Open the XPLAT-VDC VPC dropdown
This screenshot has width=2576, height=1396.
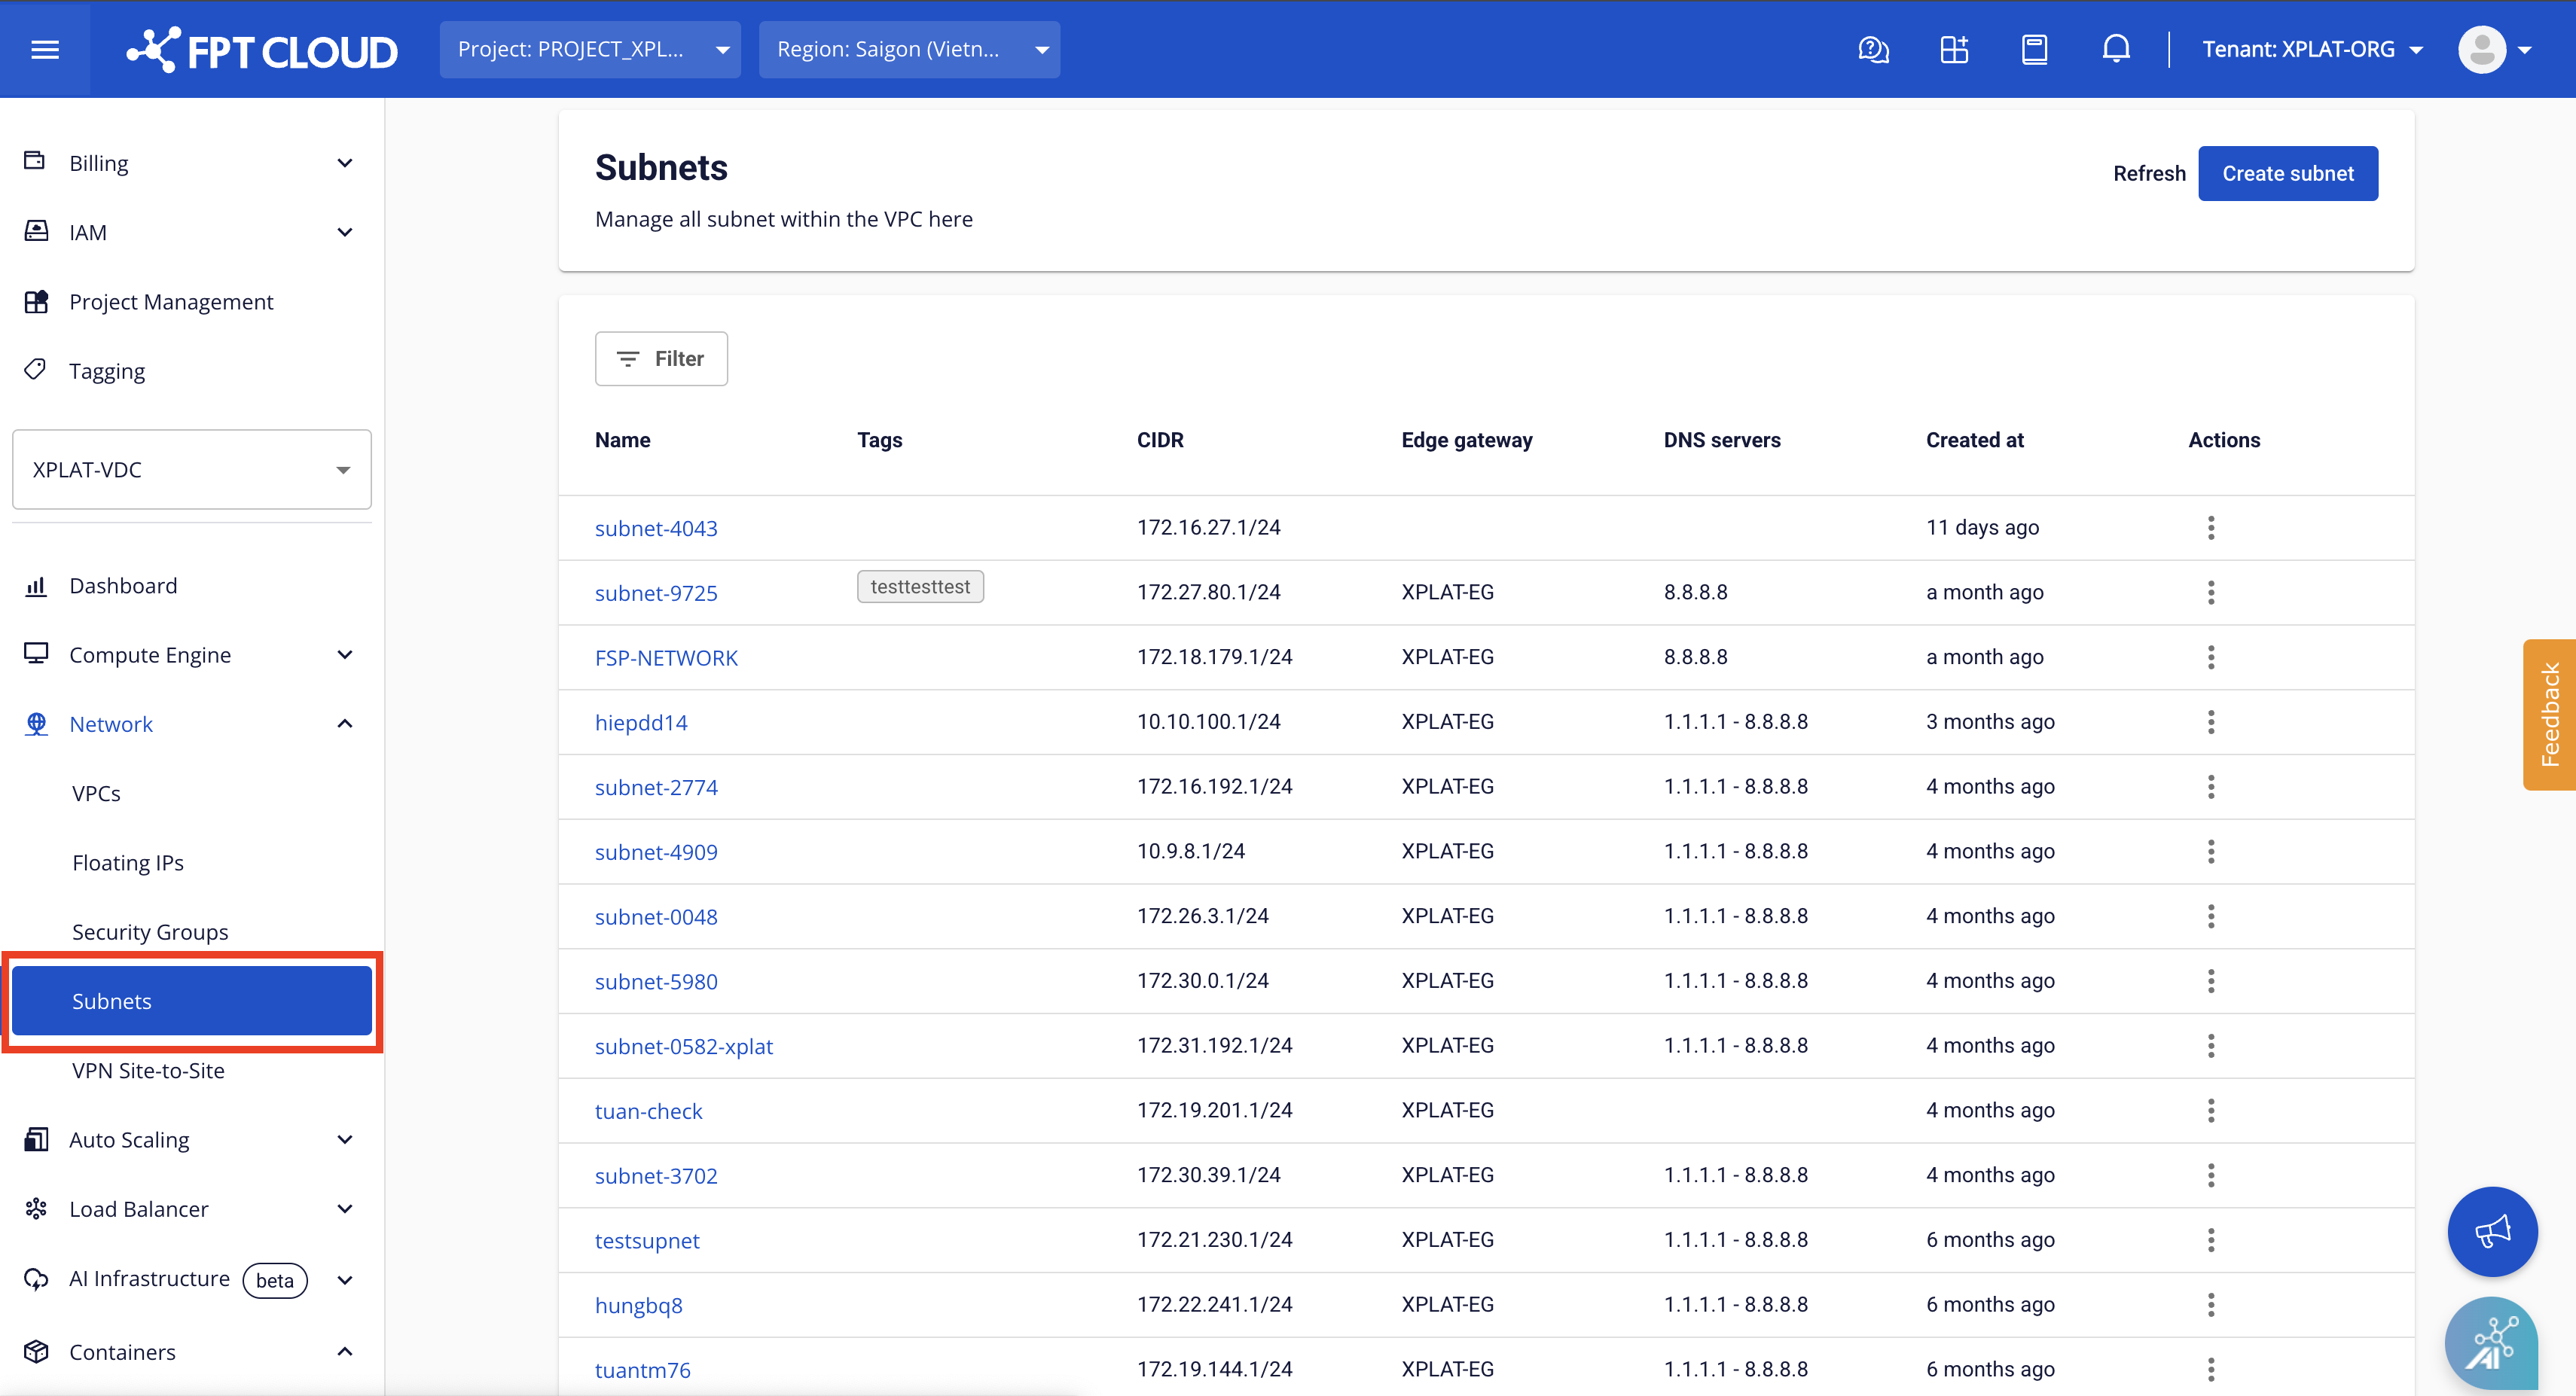(191, 470)
